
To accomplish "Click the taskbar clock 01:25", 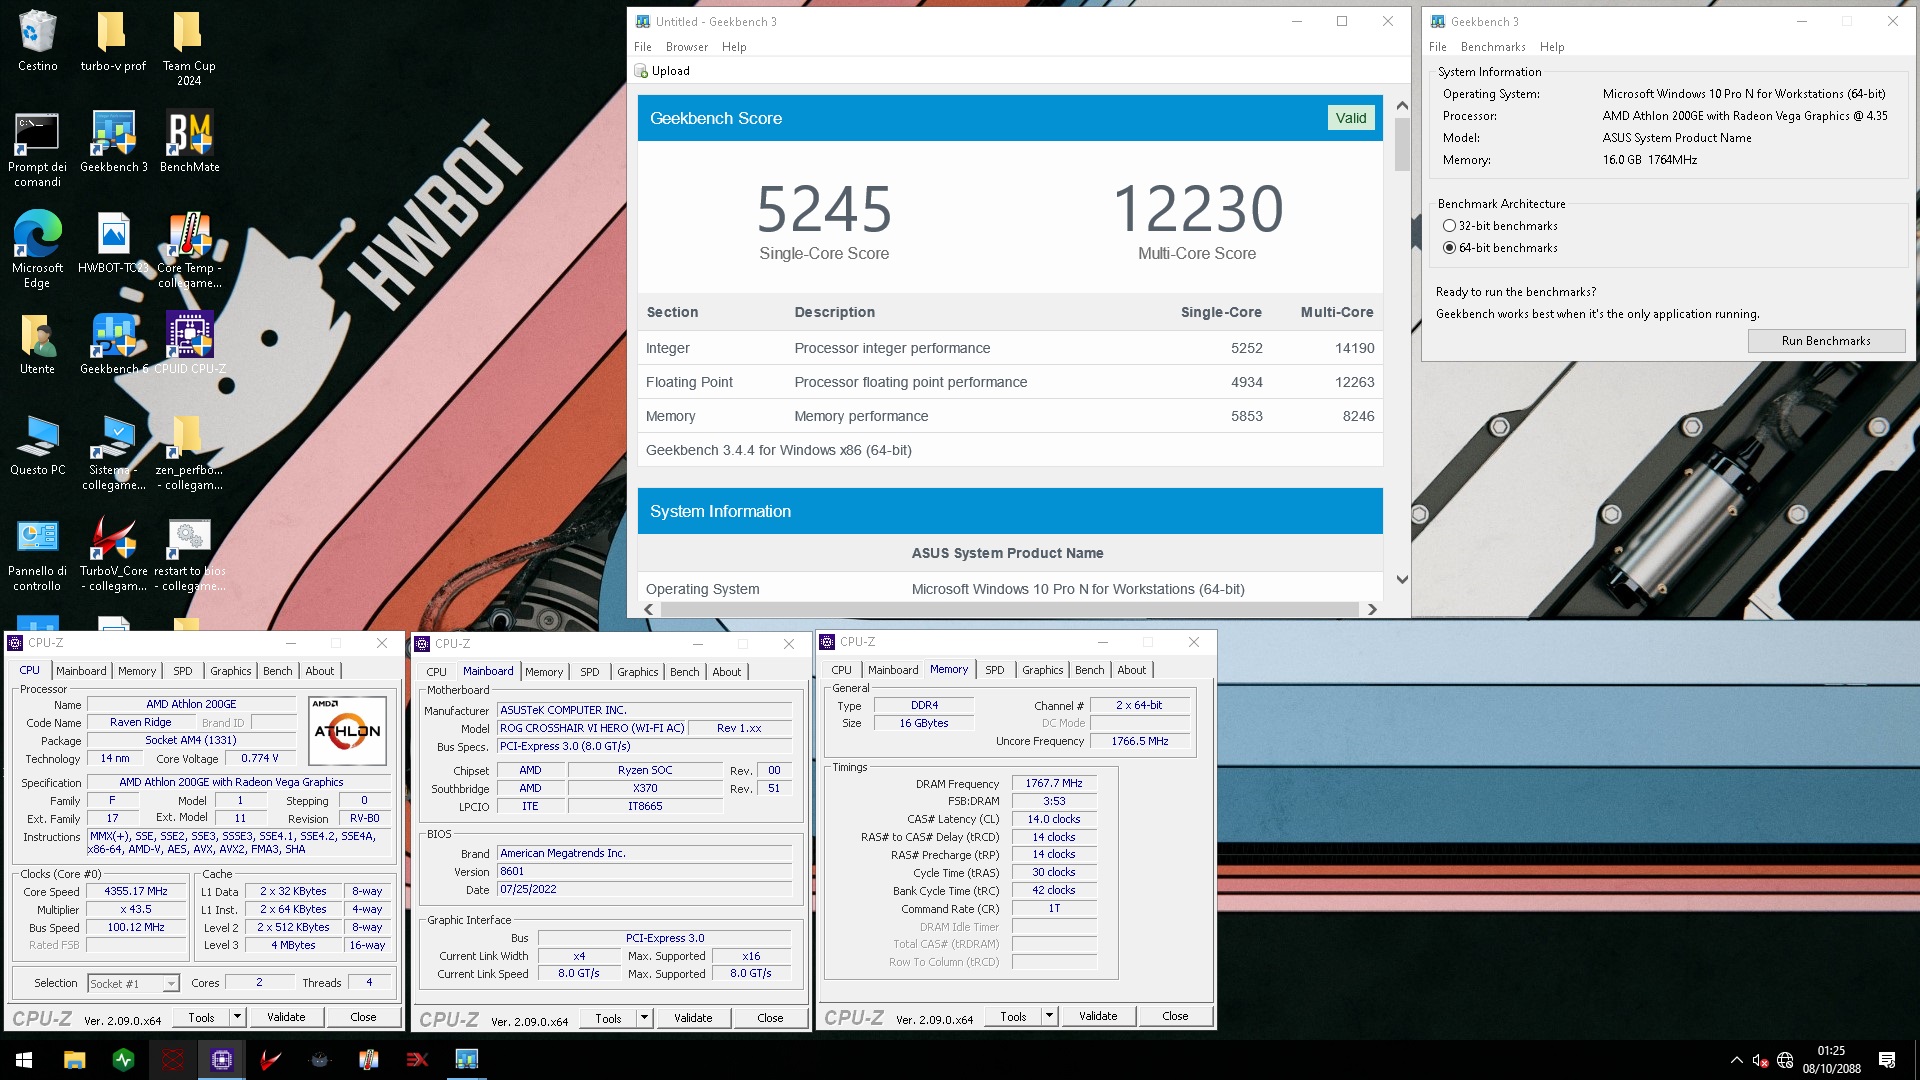I will (x=1831, y=1051).
